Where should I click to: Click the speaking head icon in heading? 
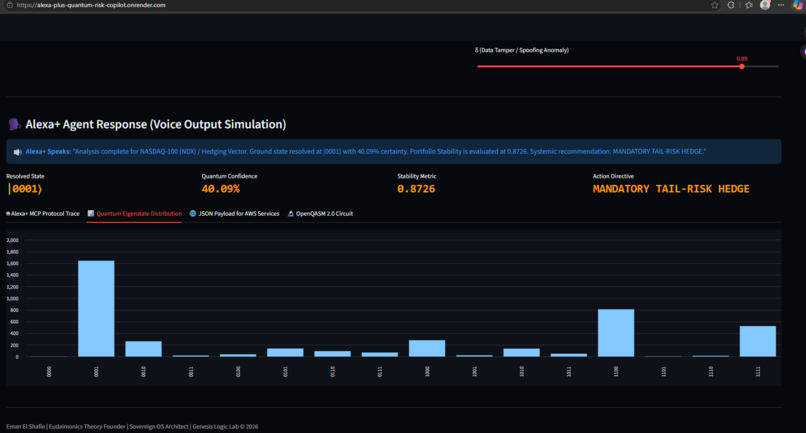pyautogui.click(x=14, y=124)
